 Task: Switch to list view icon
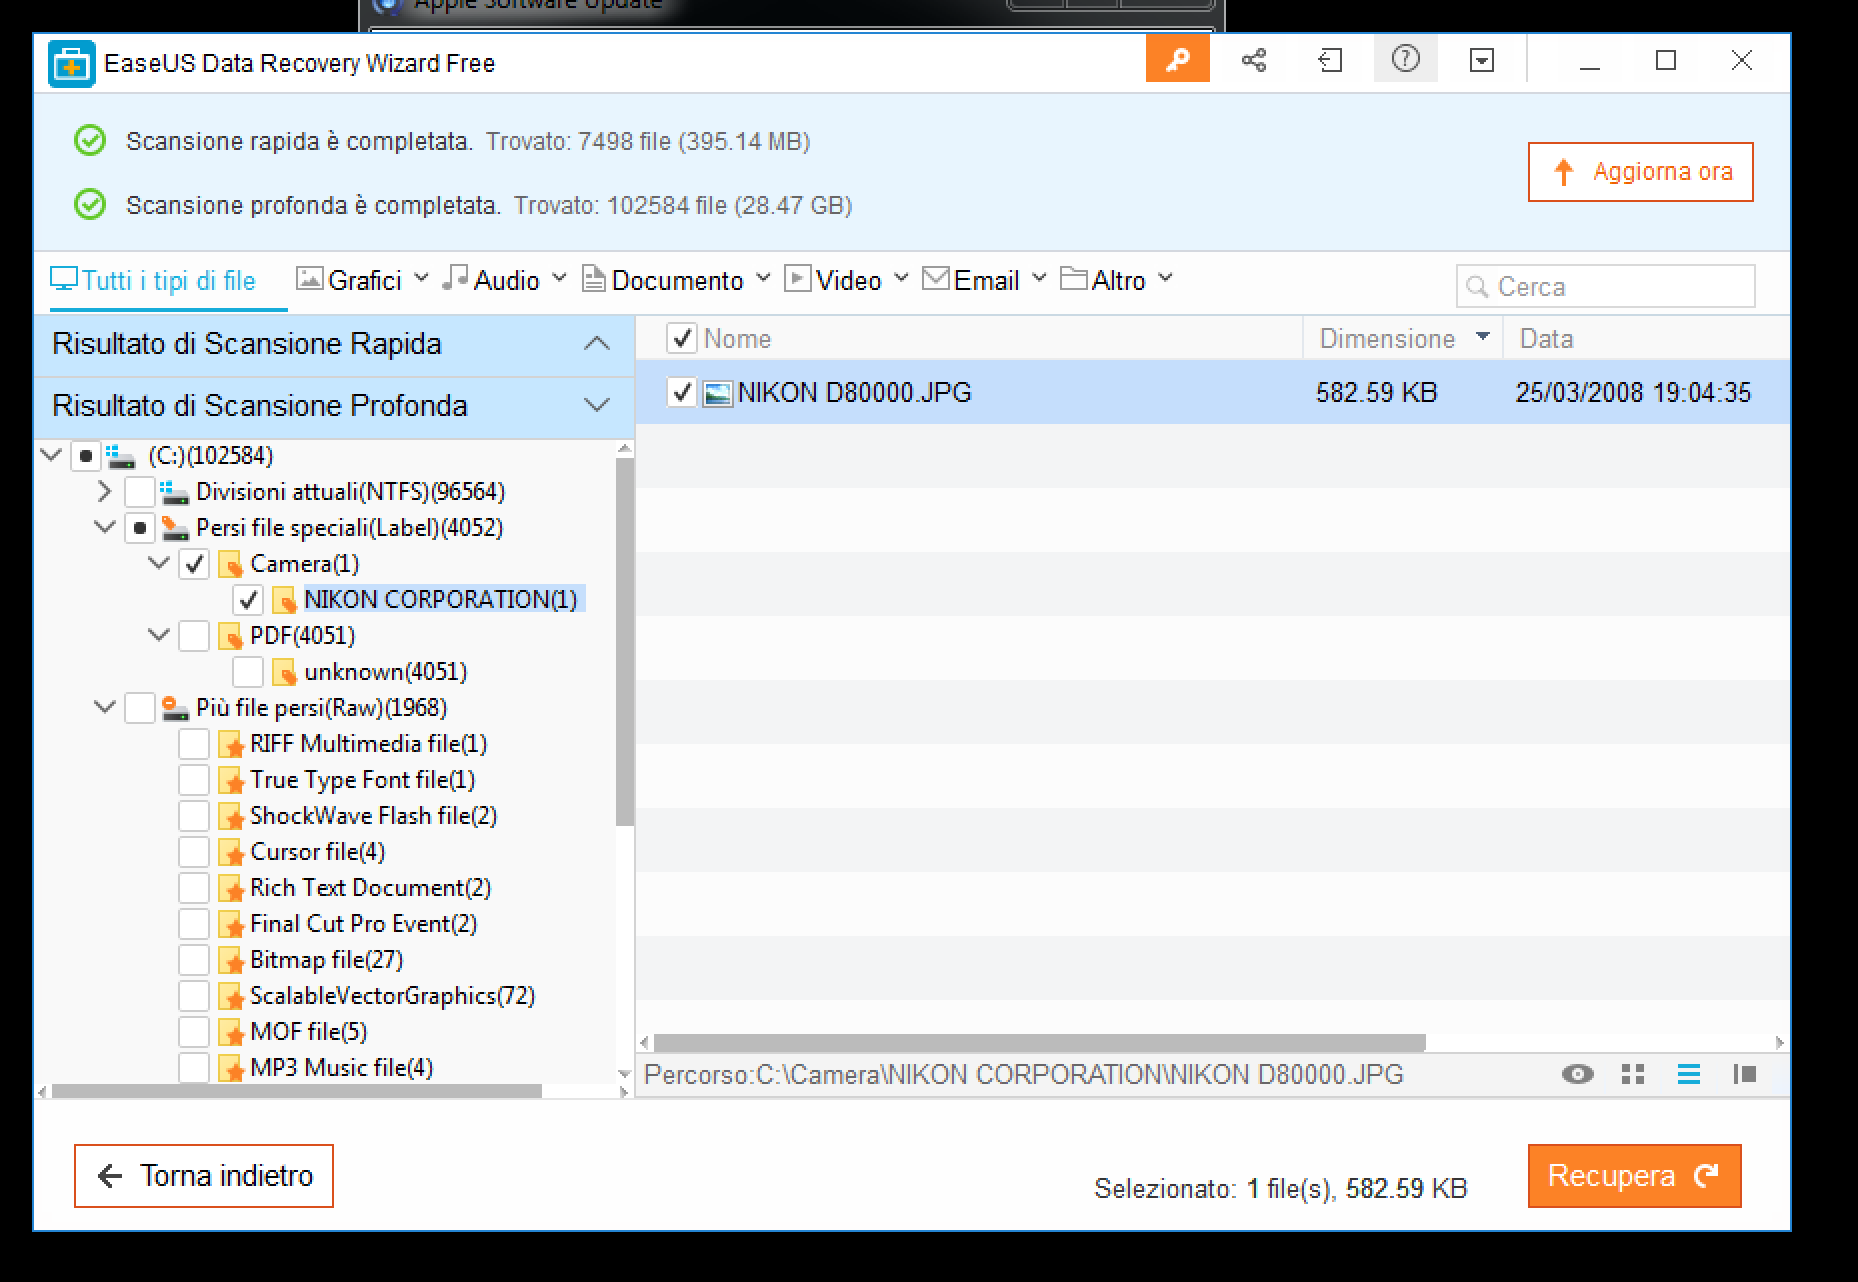[x=1689, y=1074]
